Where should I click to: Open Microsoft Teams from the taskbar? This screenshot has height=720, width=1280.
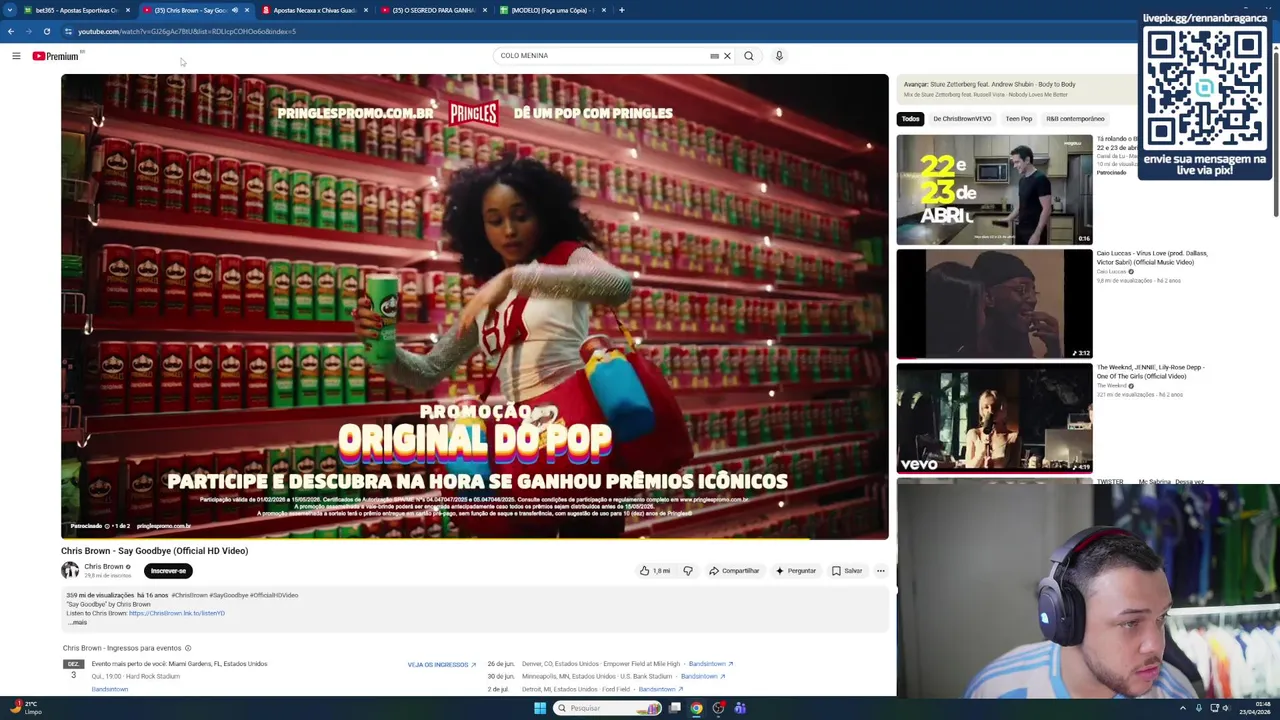click(x=740, y=708)
